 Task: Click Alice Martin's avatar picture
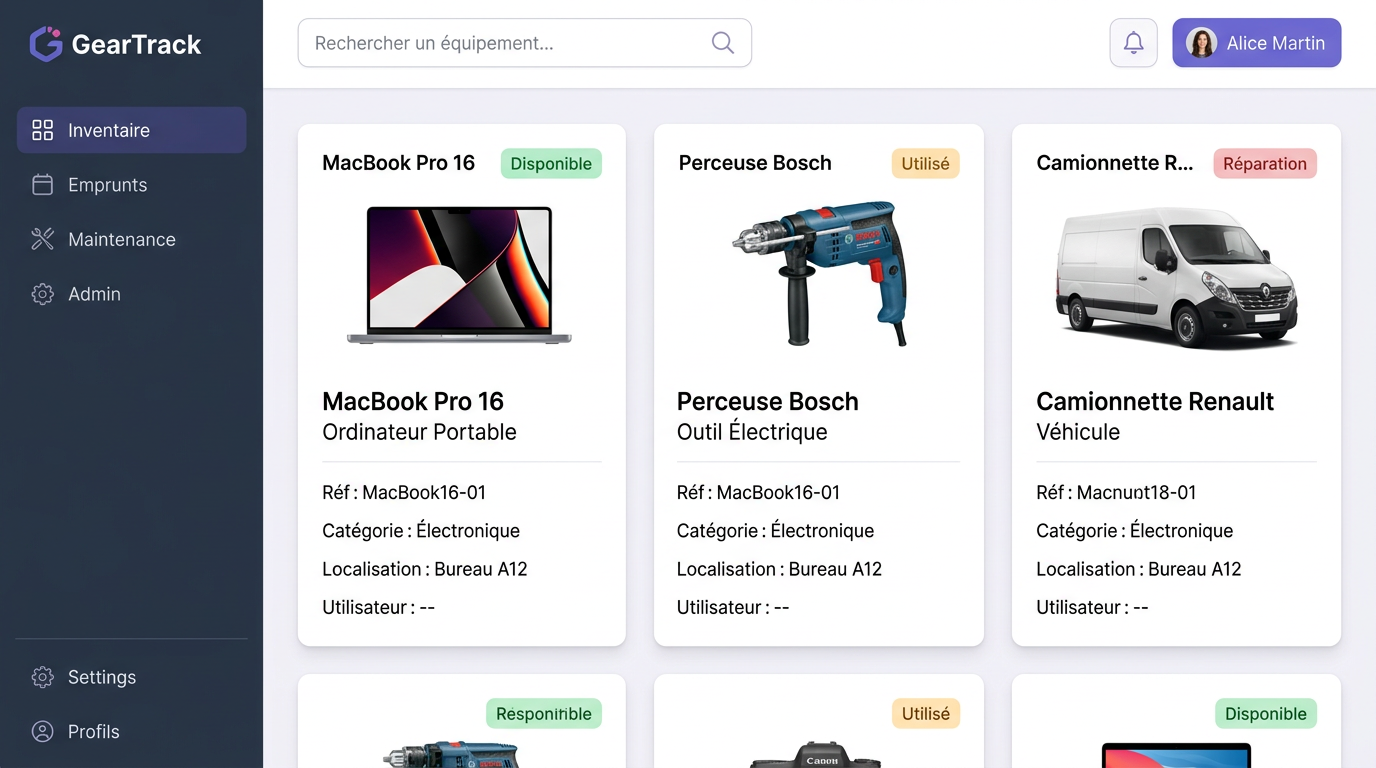[1201, 43]
